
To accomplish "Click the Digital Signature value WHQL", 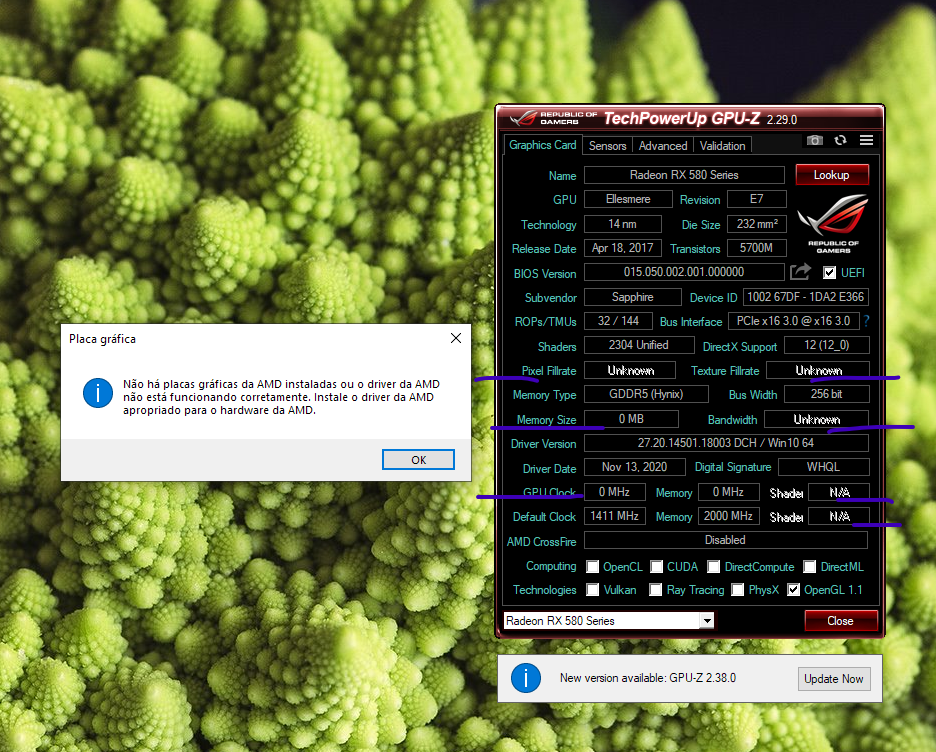I will 823,467.
